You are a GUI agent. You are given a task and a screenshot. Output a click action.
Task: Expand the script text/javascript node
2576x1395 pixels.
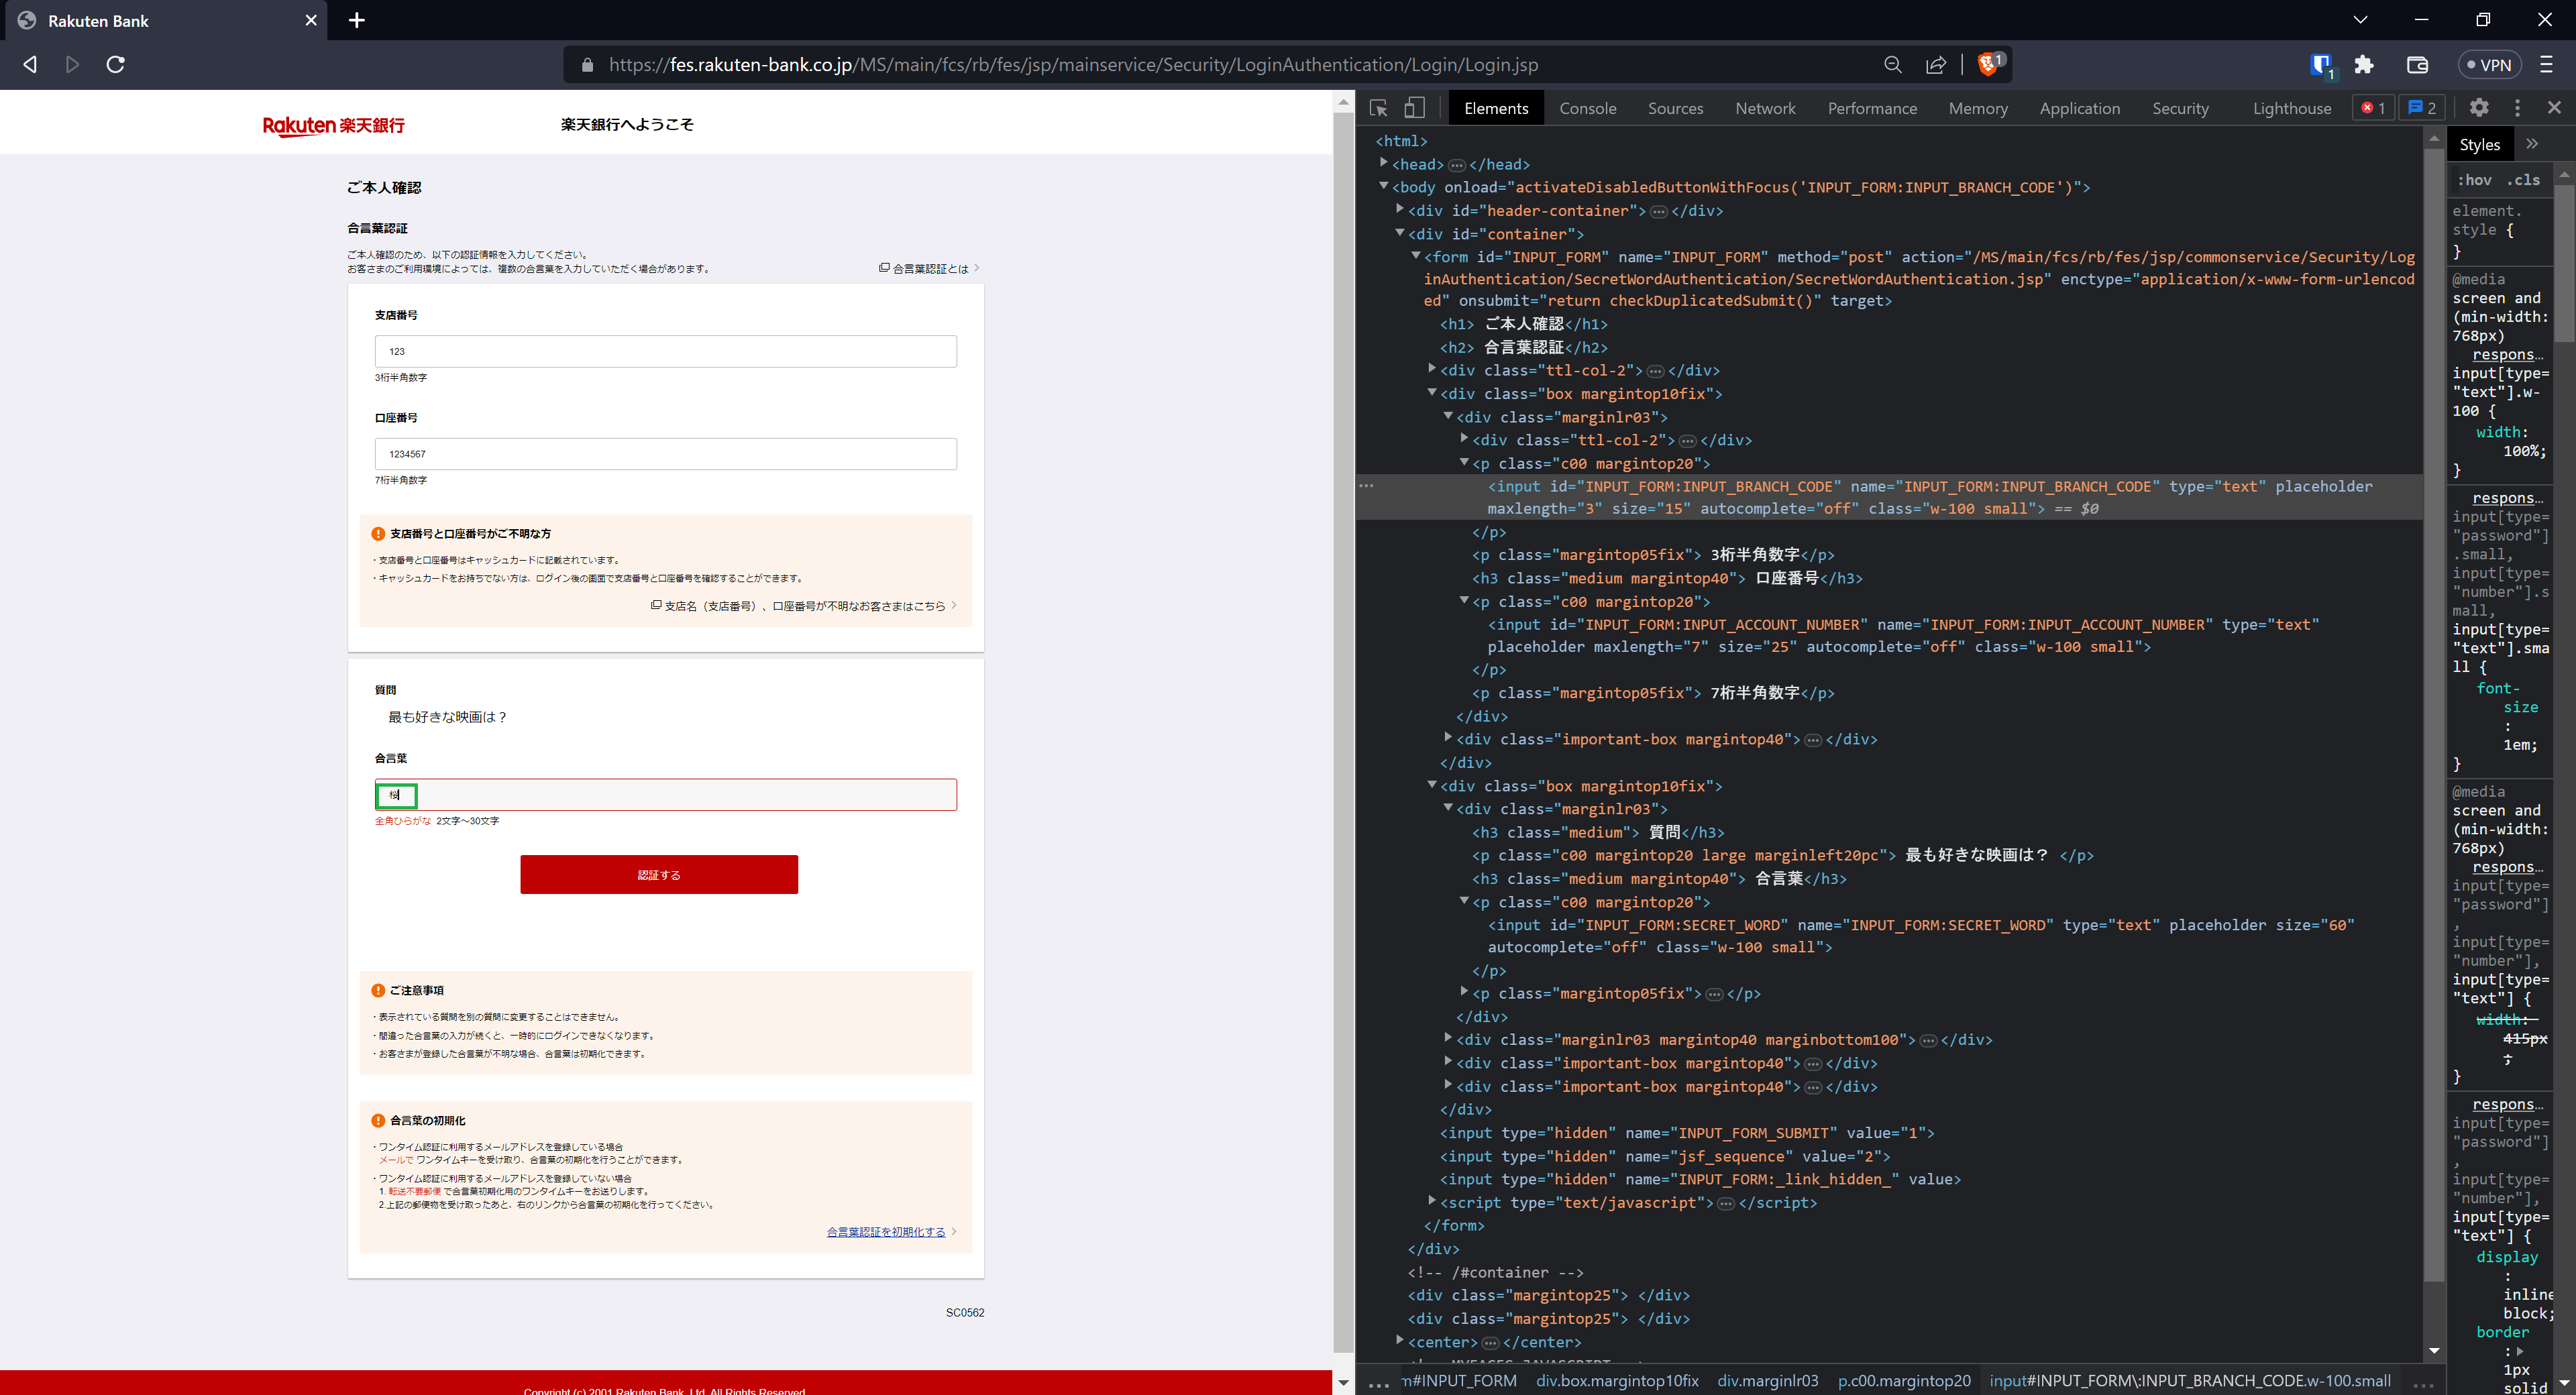pos(1432,1201)
